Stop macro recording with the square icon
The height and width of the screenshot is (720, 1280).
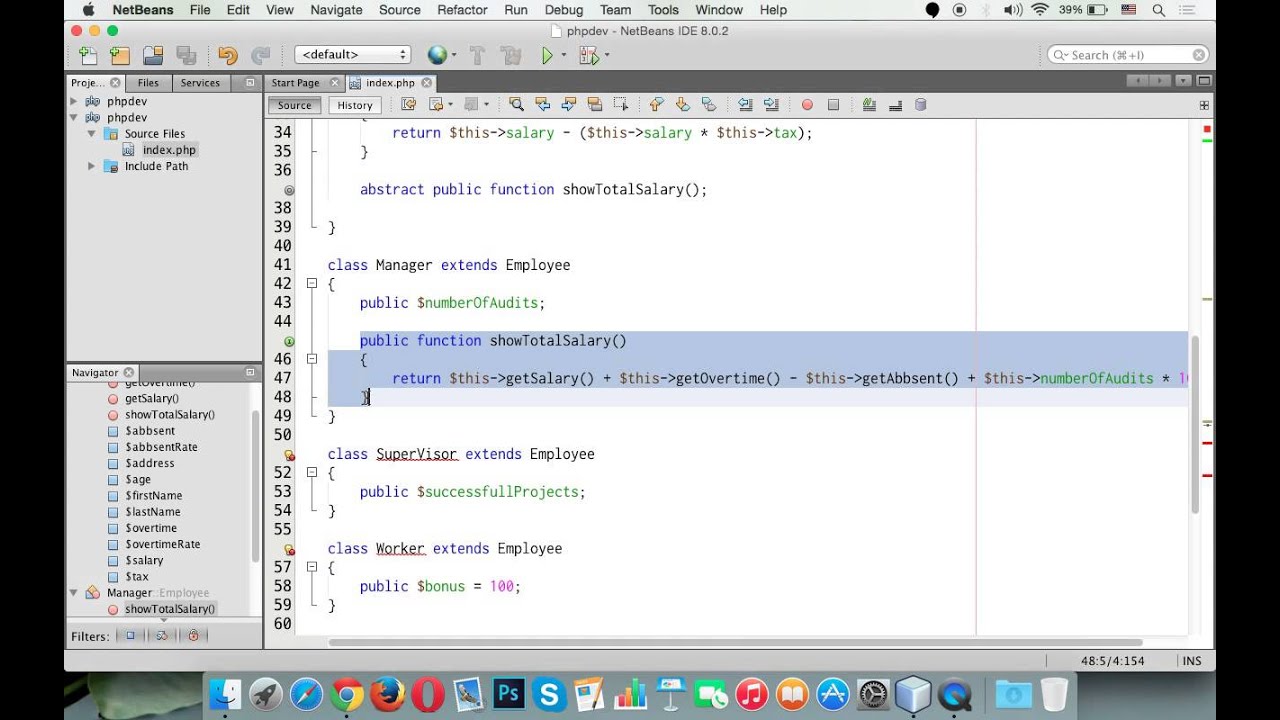(x=833, y=104)
